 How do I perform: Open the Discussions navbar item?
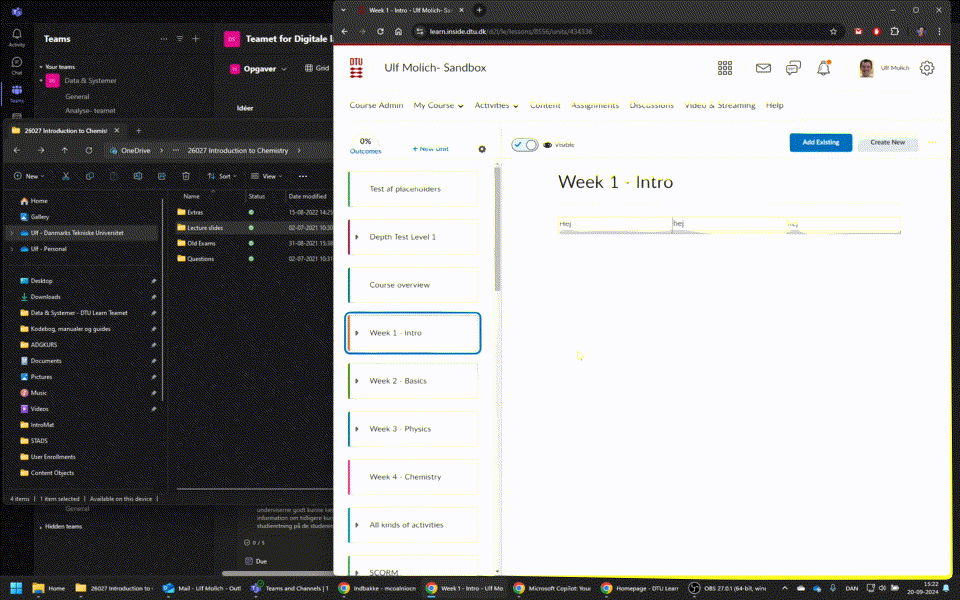point(651,105)
